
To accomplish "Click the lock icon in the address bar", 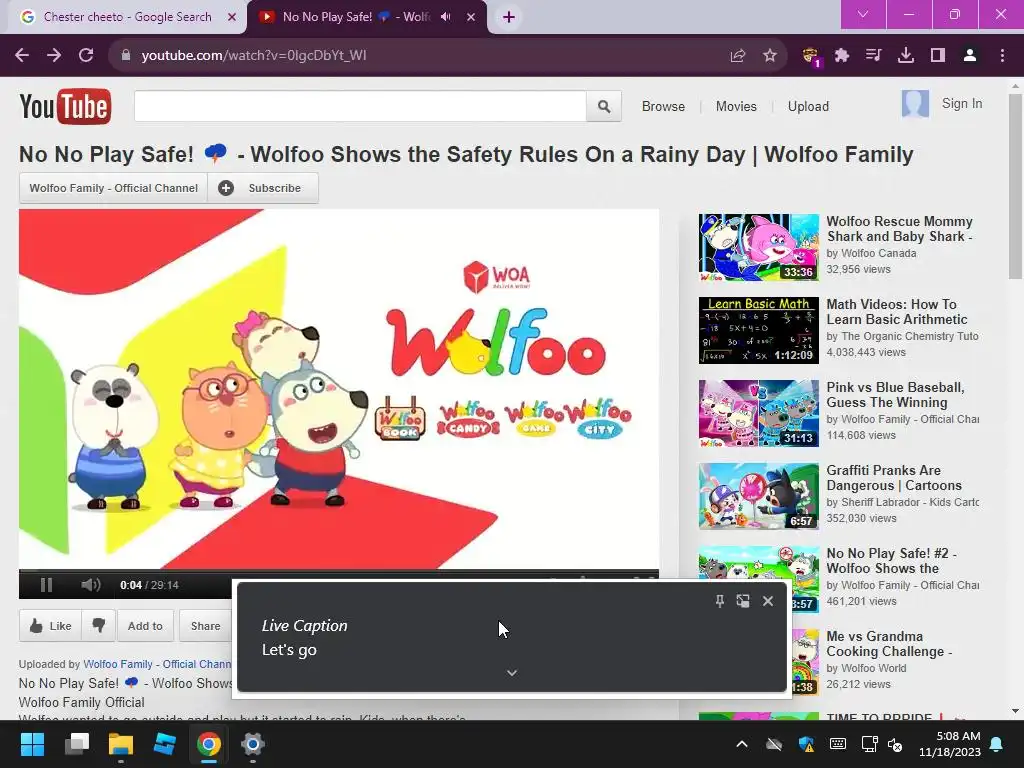I will [125, 56].
